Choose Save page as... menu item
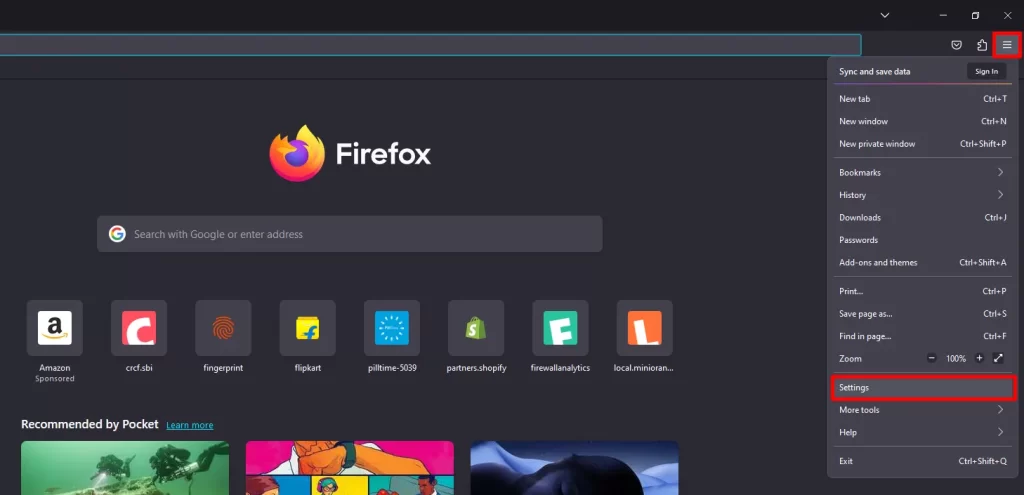1024x495 pixels. tap(922, 313)
